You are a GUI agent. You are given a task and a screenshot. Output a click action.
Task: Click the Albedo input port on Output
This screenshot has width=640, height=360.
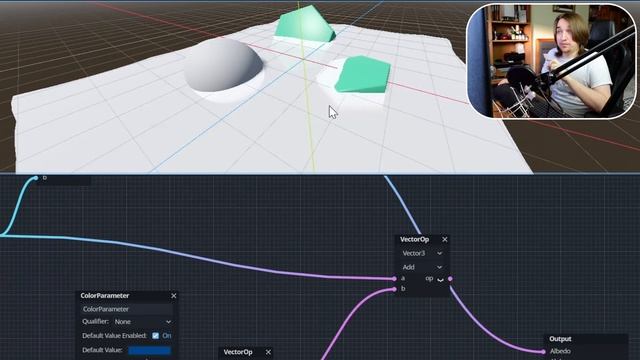coord(543,351)
